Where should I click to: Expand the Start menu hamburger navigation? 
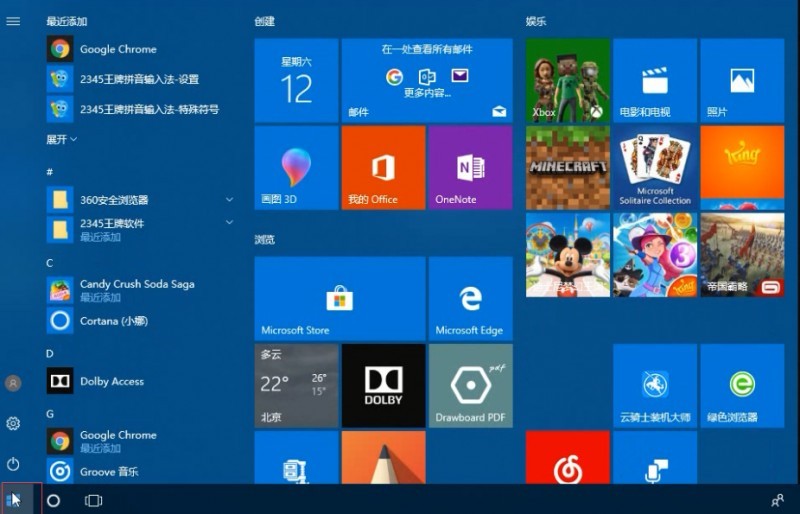pos(13,21)
